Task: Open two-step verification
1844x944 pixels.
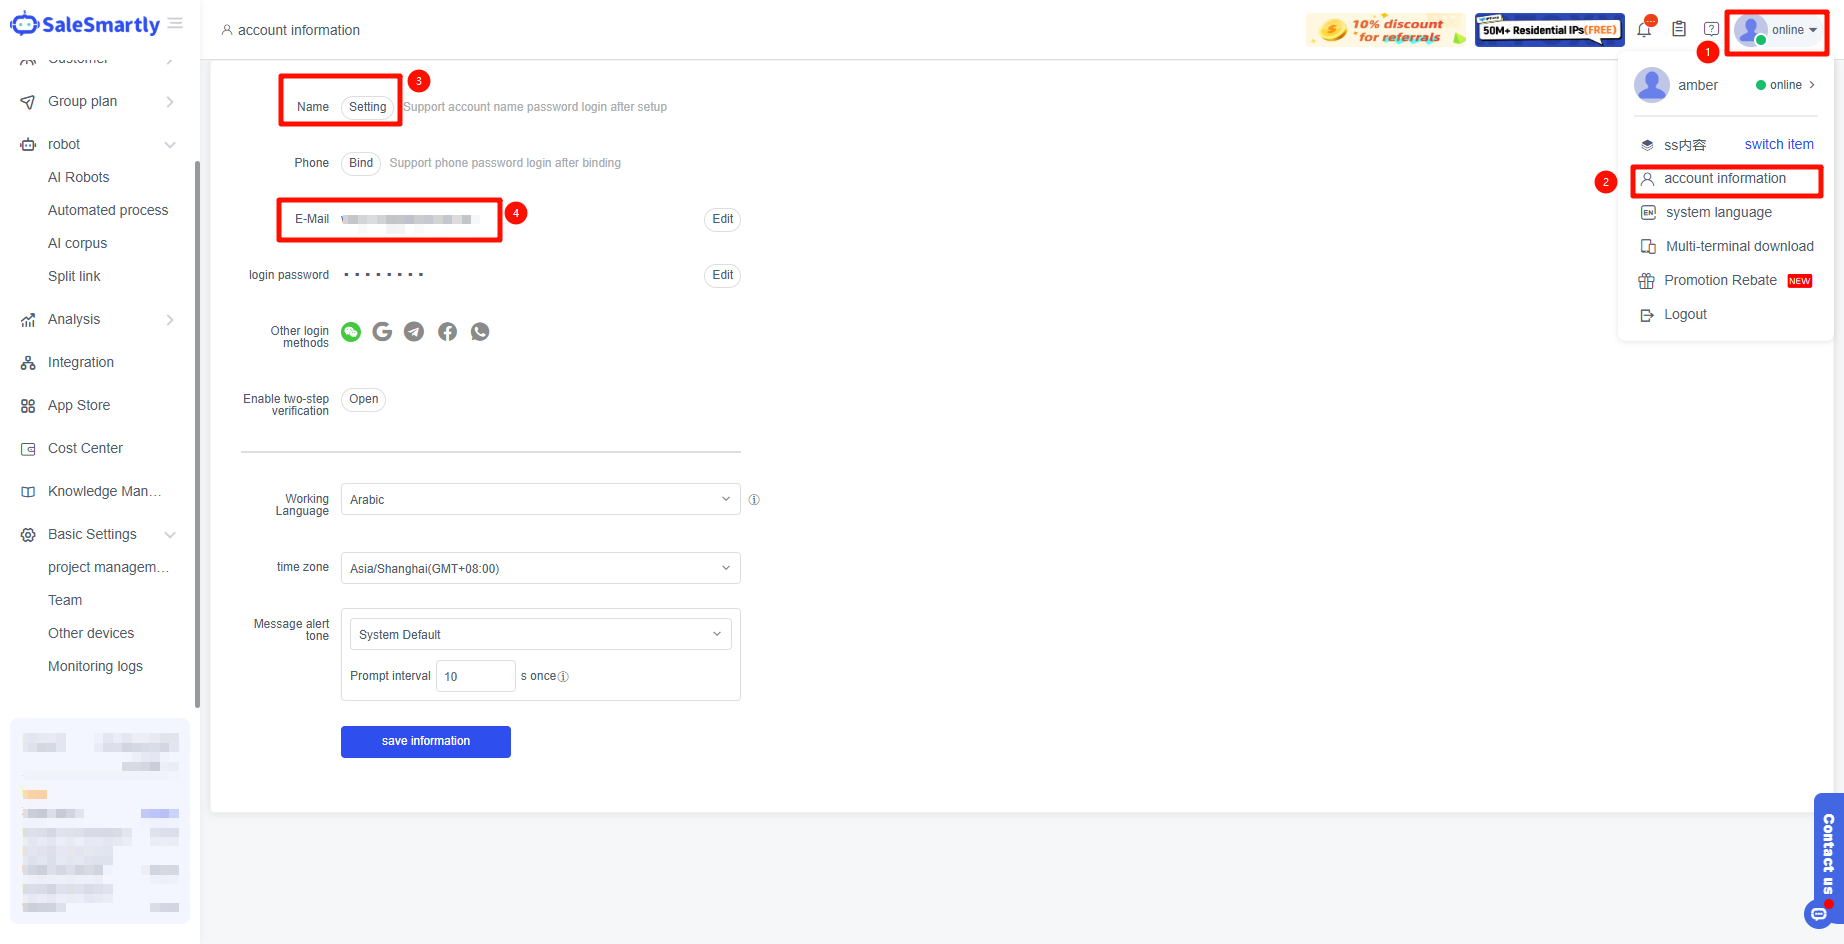Action: [363, 399]
